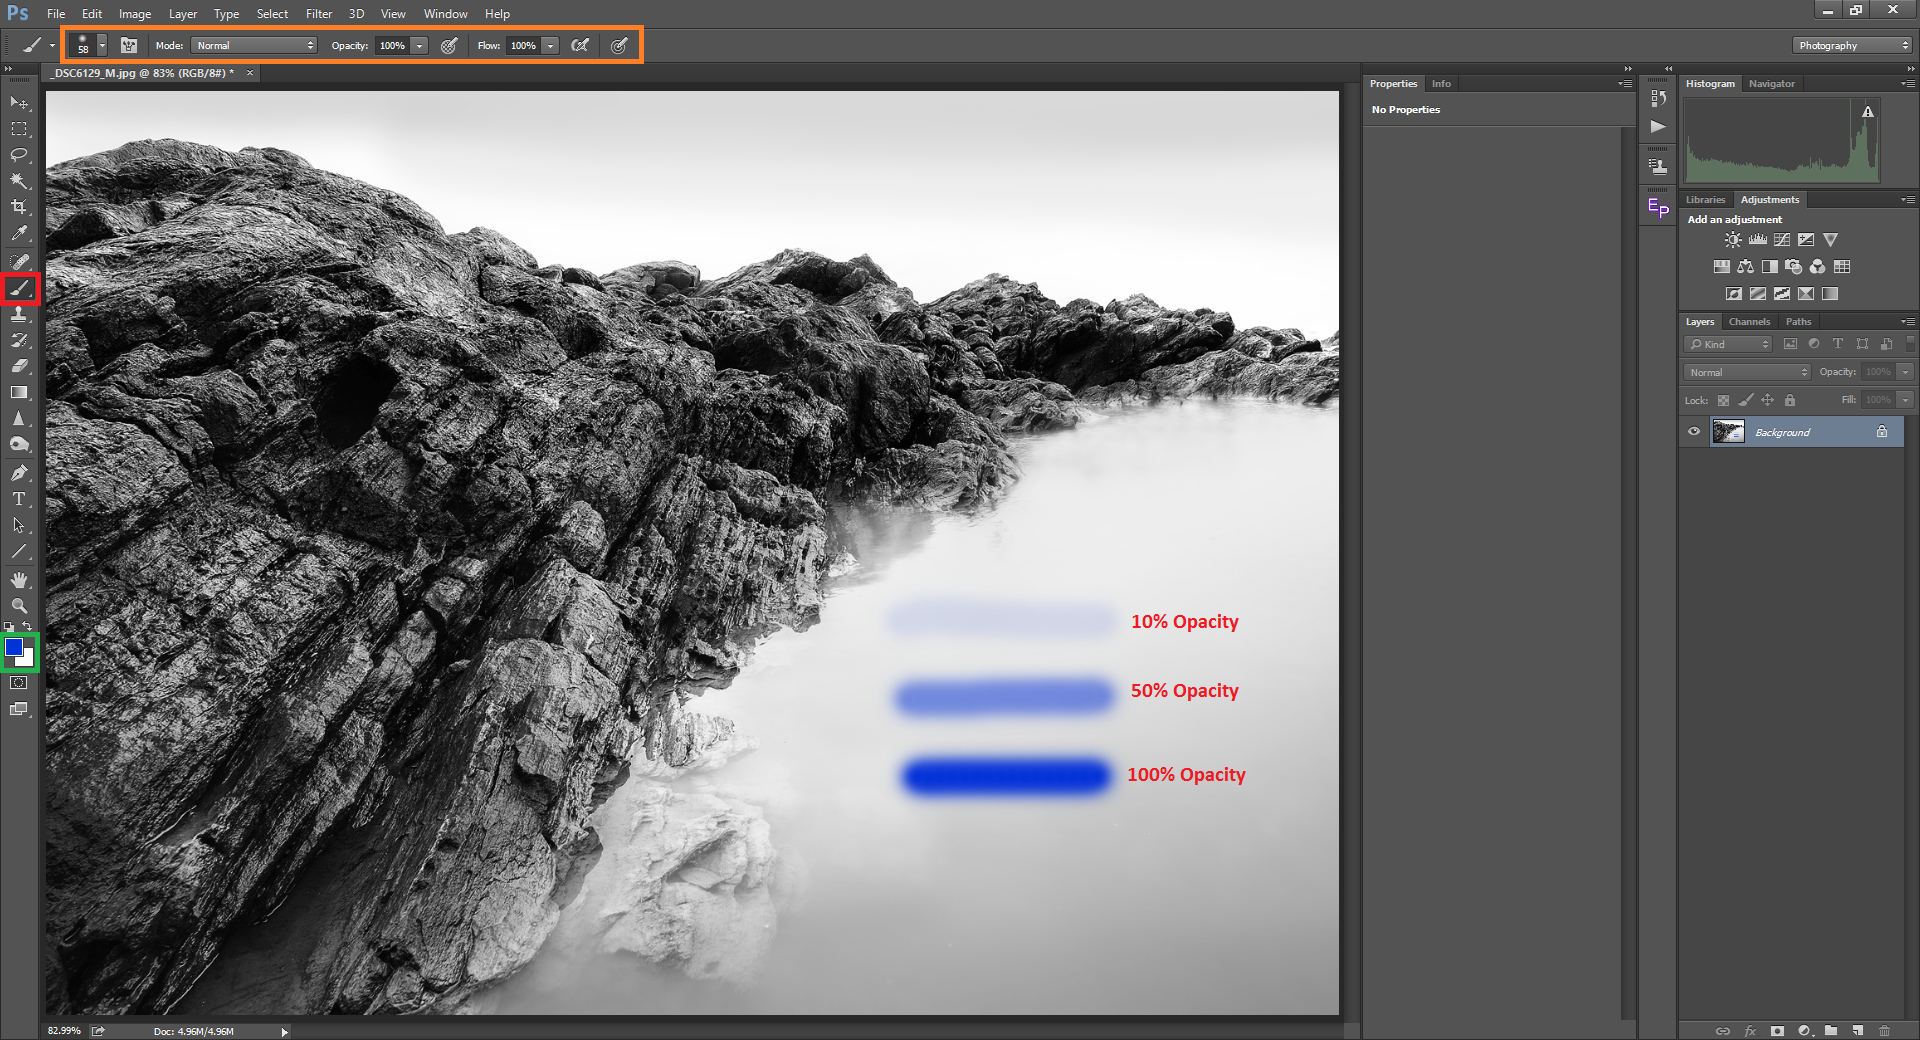1920x1040 pixels.
Task: Hide the Background layer eye icon
Action: [1694, 432]
